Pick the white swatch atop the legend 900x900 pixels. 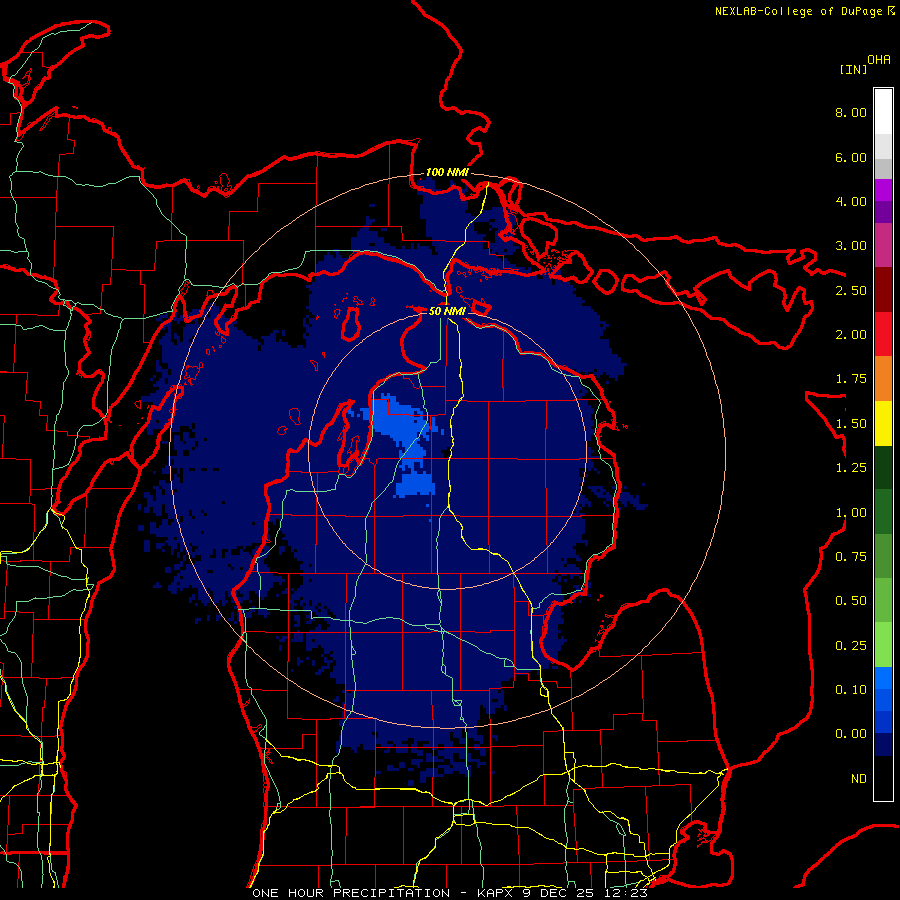coord(883,112)
